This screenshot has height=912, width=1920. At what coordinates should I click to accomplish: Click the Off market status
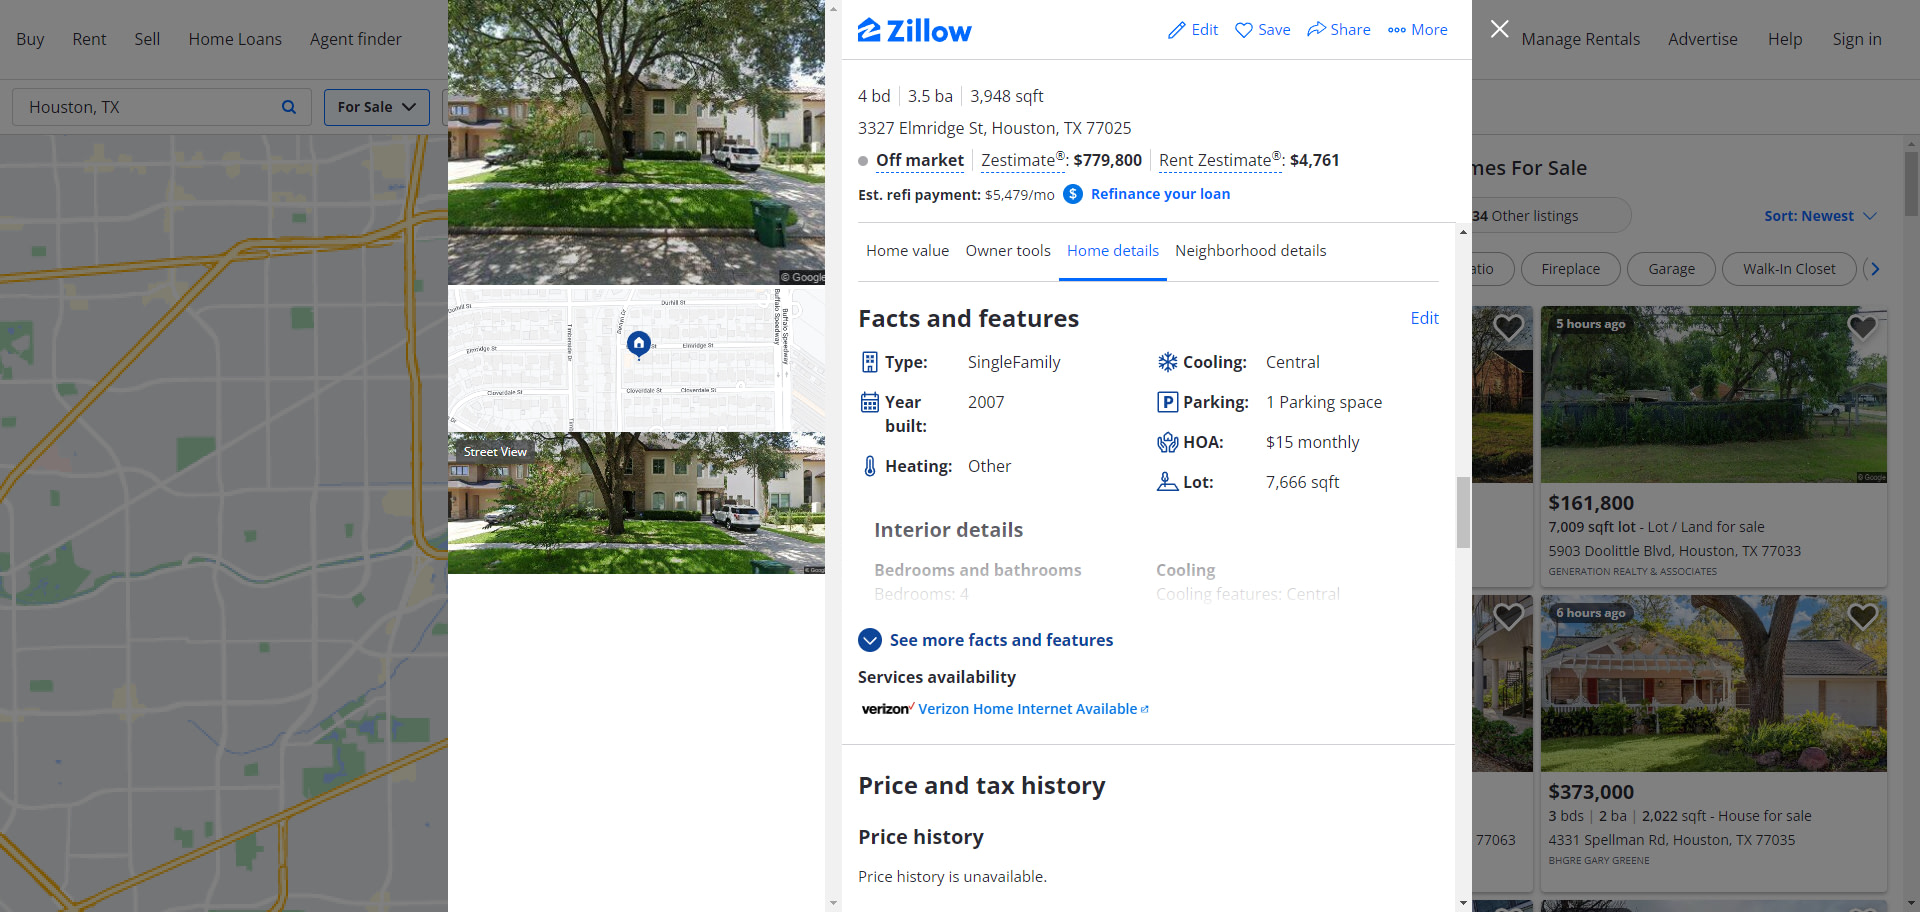point(919,160)
